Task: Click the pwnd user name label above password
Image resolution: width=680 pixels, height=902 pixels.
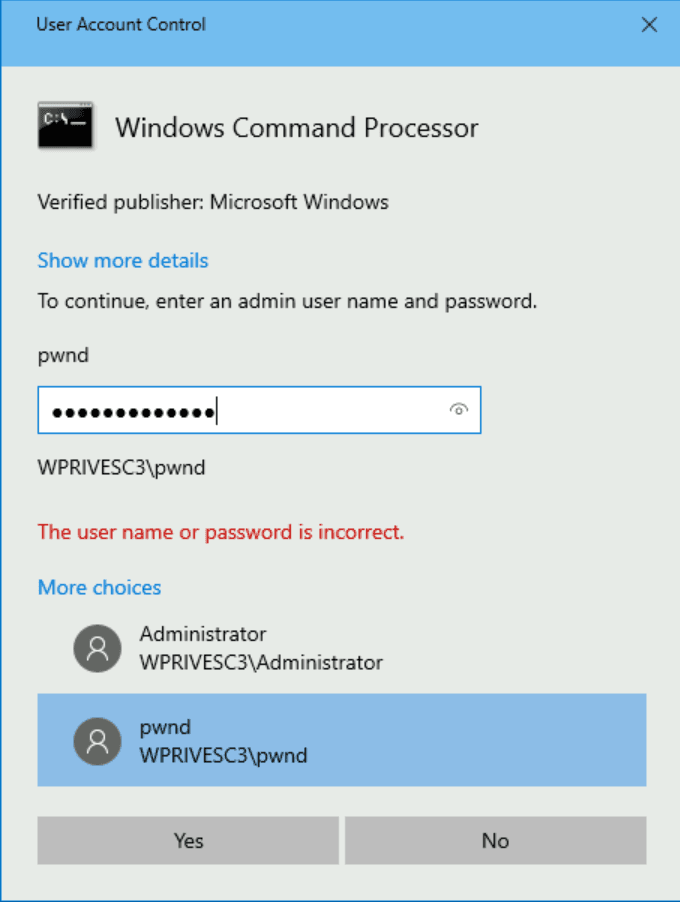Action: [63, 355]
